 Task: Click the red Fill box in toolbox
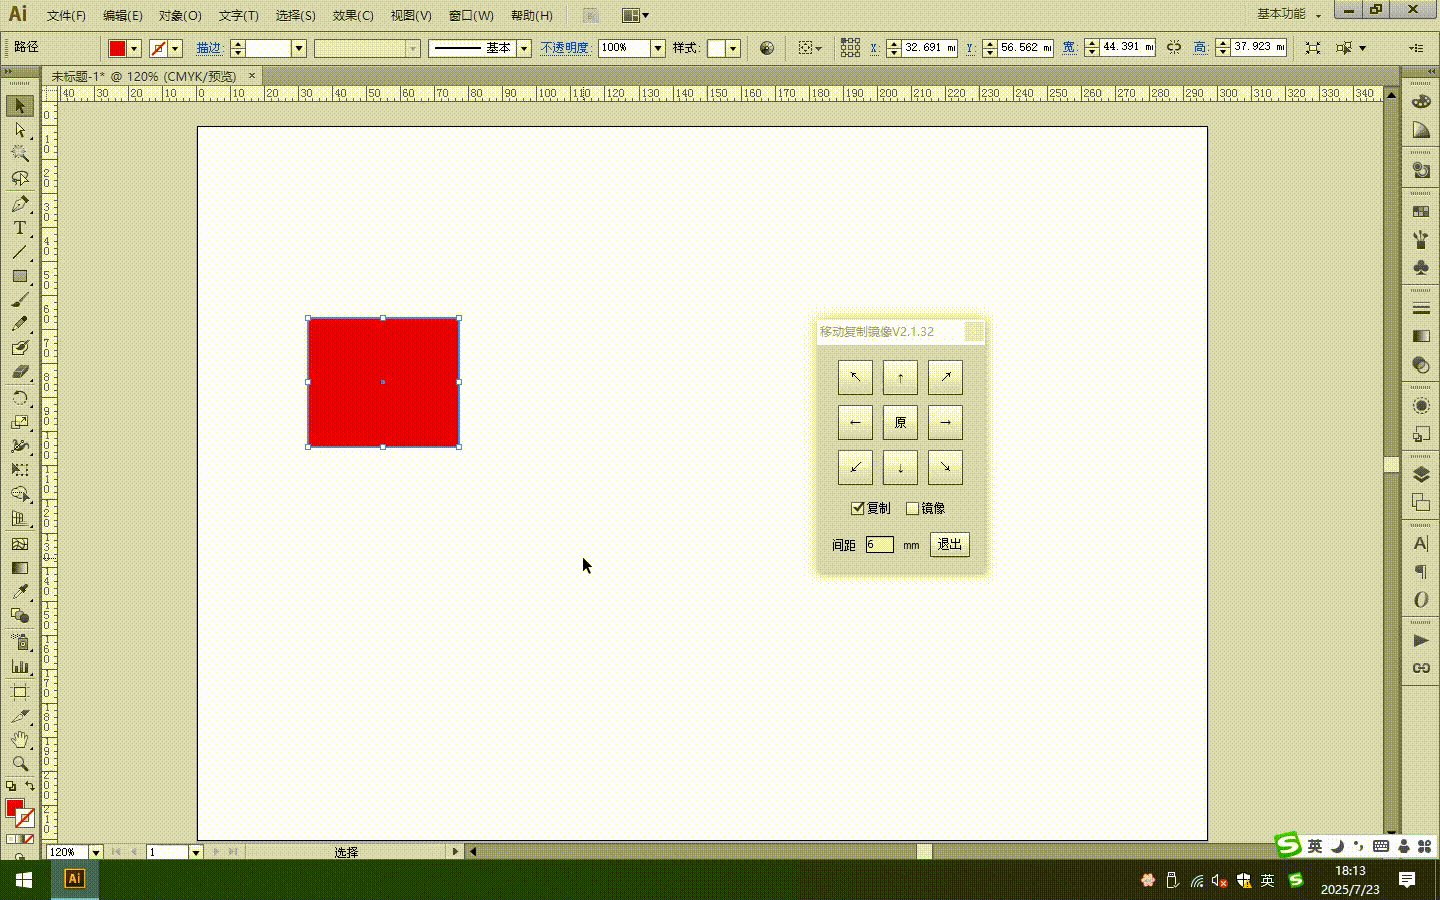[x=14, y=808]
